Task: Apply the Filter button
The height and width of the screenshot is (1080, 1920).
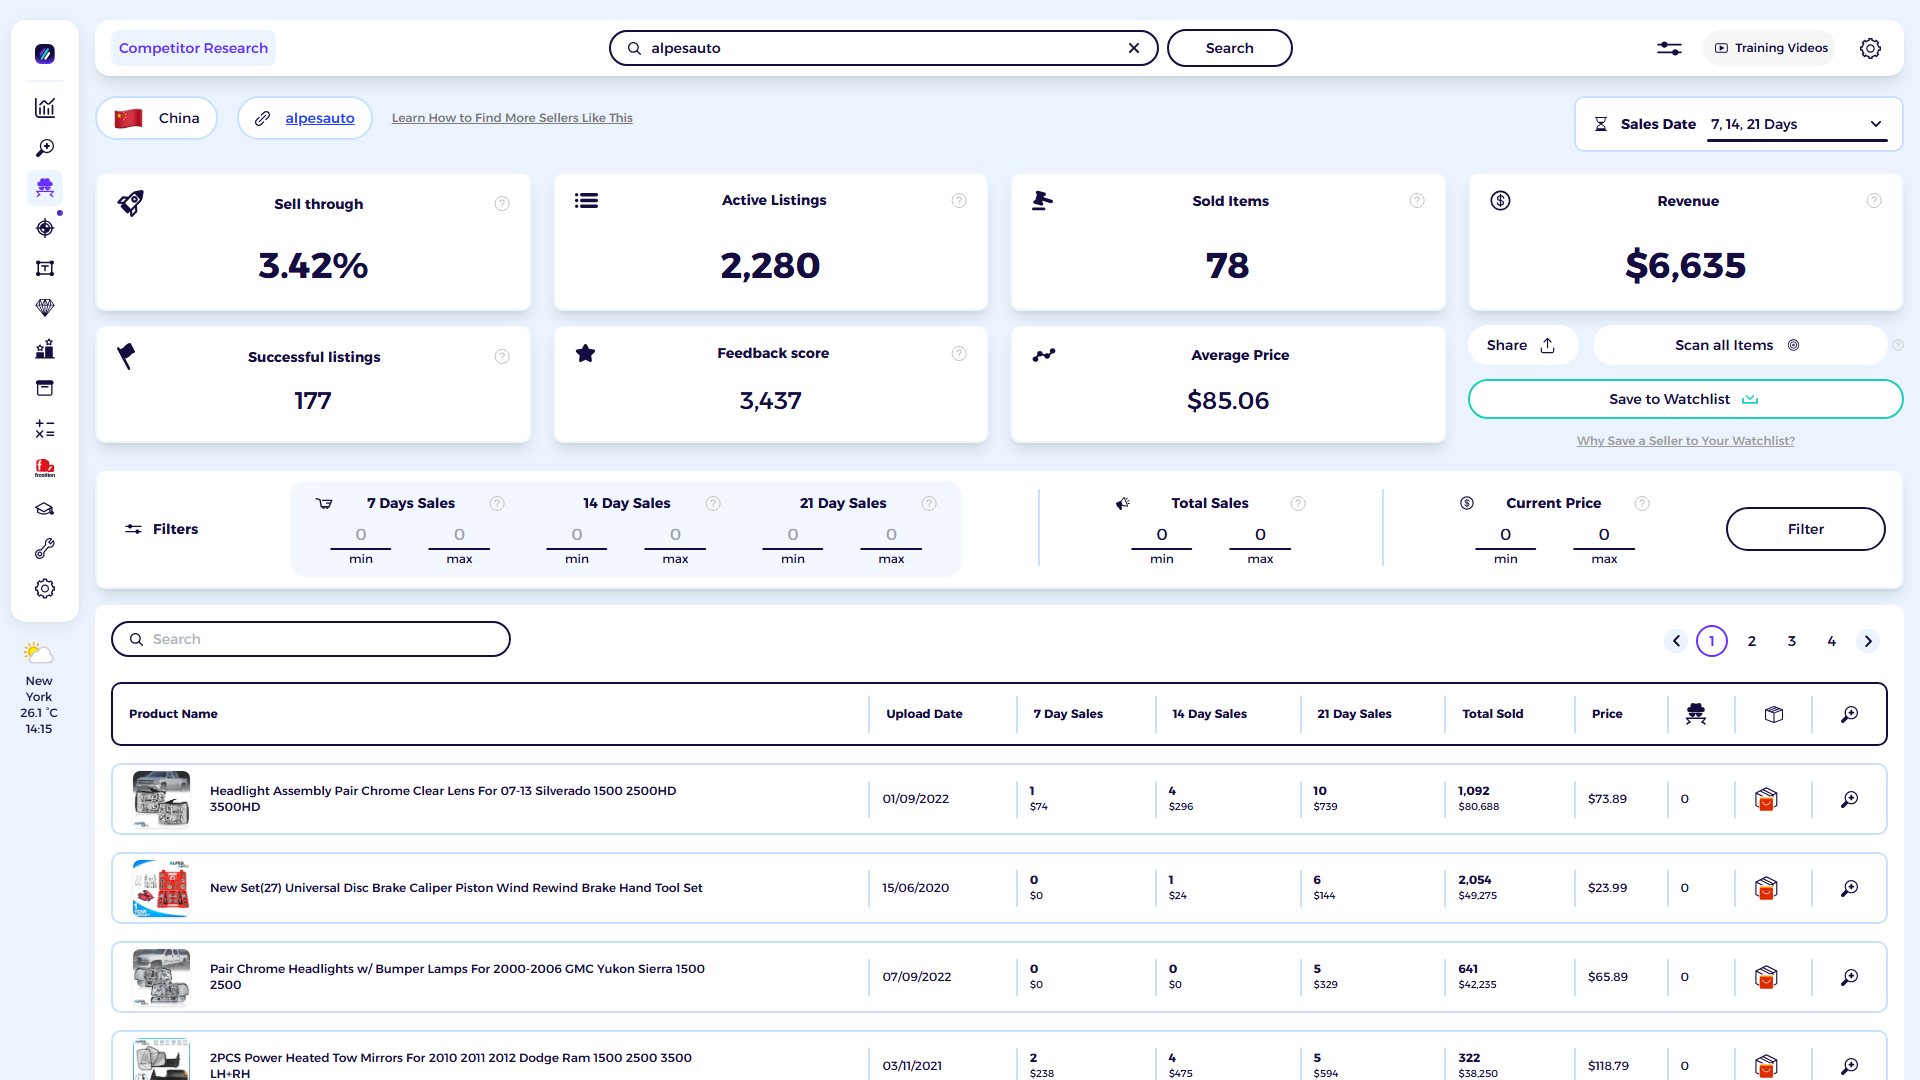Action: click(1805, 529)
